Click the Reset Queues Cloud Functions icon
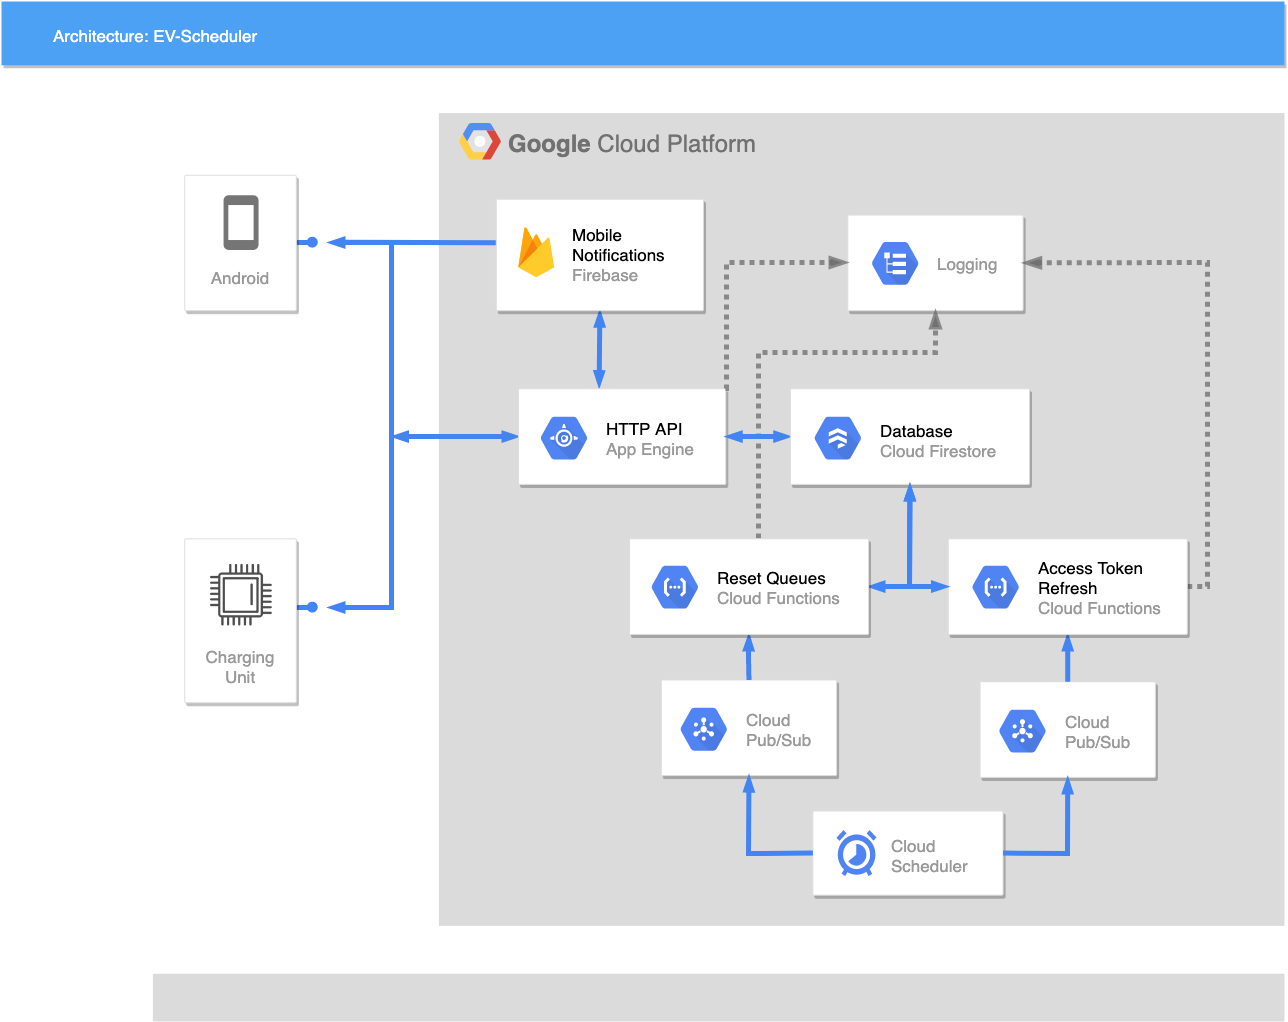The width and height of the screenshot is (1288, 1022). tap(675, 588)
